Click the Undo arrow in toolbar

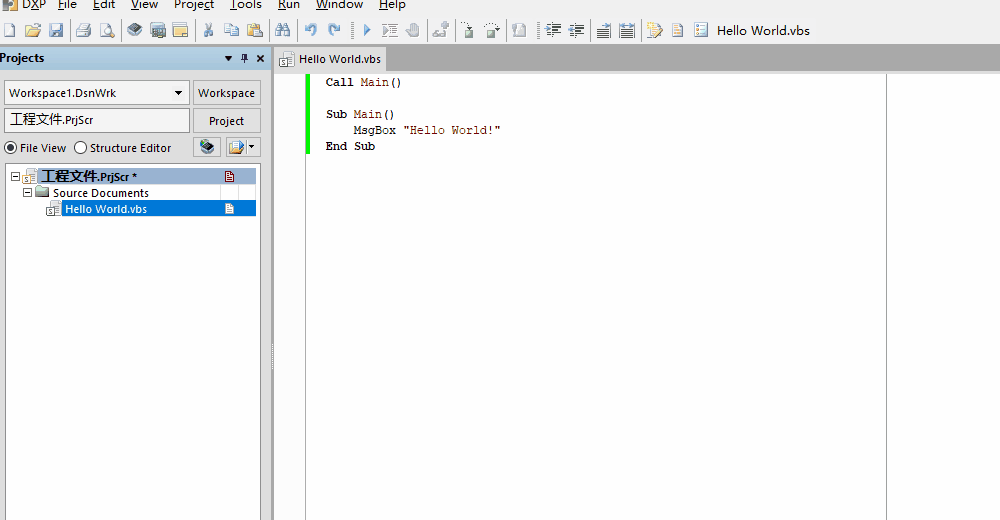[310, 31]
